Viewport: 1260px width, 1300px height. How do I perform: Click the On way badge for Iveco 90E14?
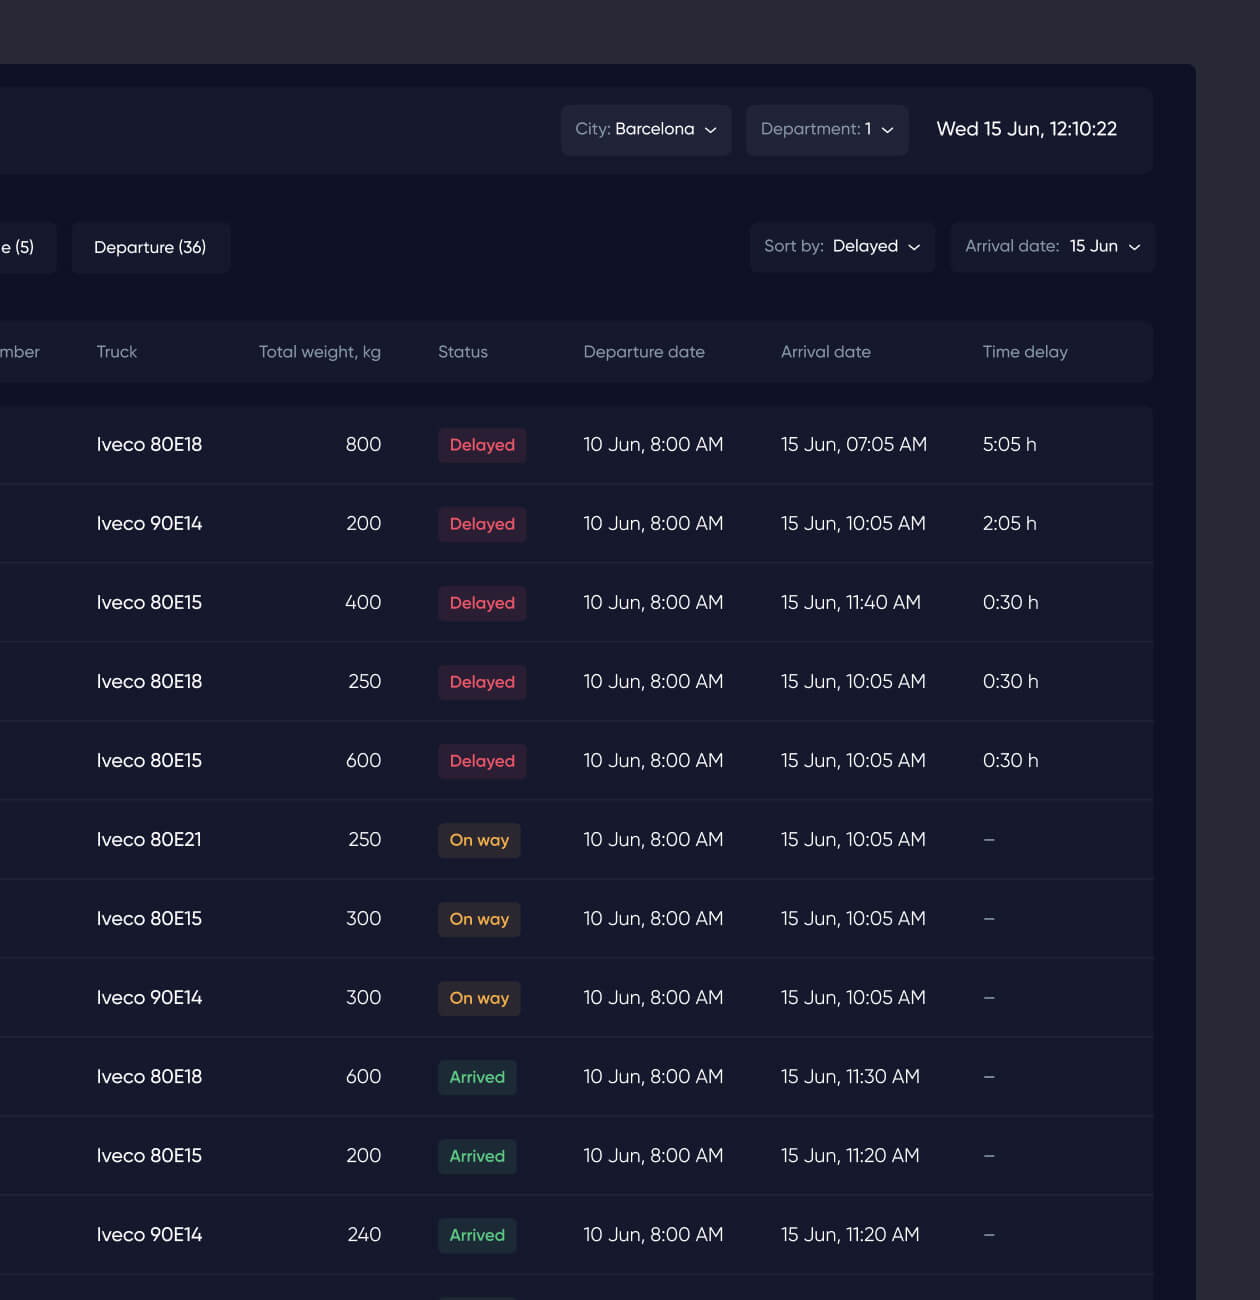click(x=479, y=998)
